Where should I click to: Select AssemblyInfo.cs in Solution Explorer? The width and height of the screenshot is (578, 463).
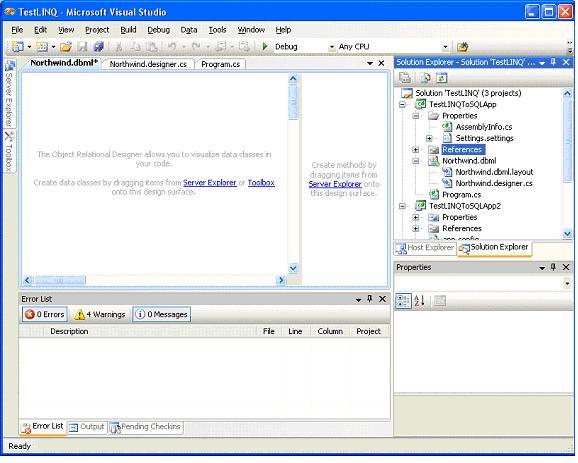484,127
